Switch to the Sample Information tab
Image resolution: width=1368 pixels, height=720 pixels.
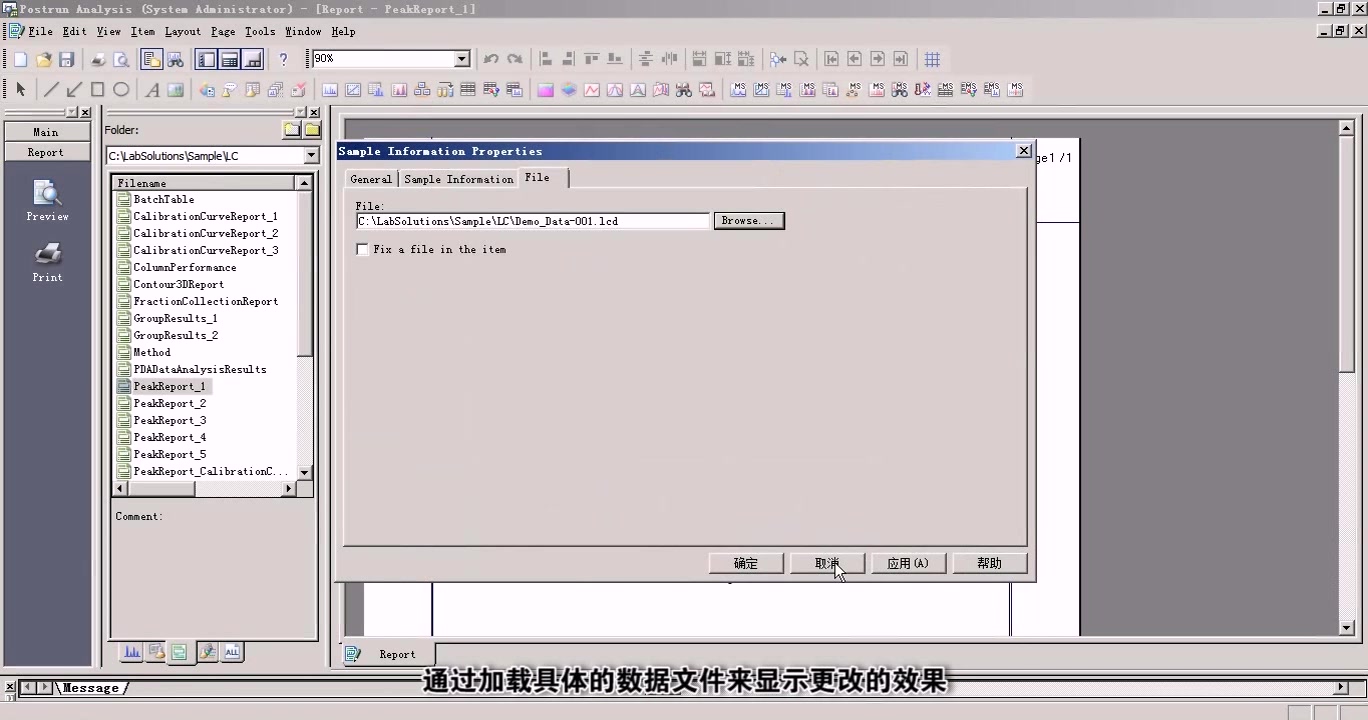(x=458, y=179)
